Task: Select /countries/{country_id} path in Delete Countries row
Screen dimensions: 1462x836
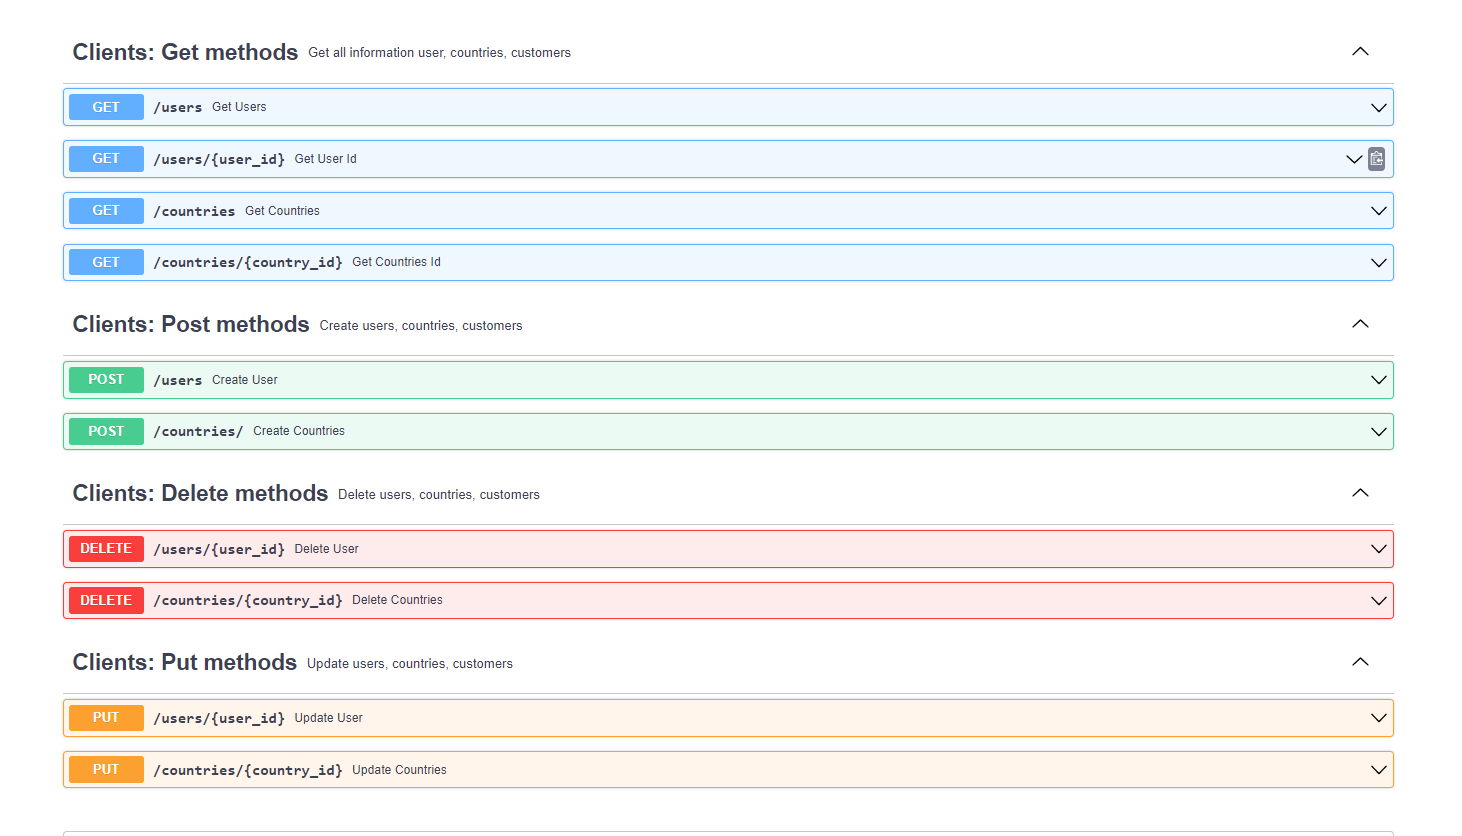Action: (248, 600)
